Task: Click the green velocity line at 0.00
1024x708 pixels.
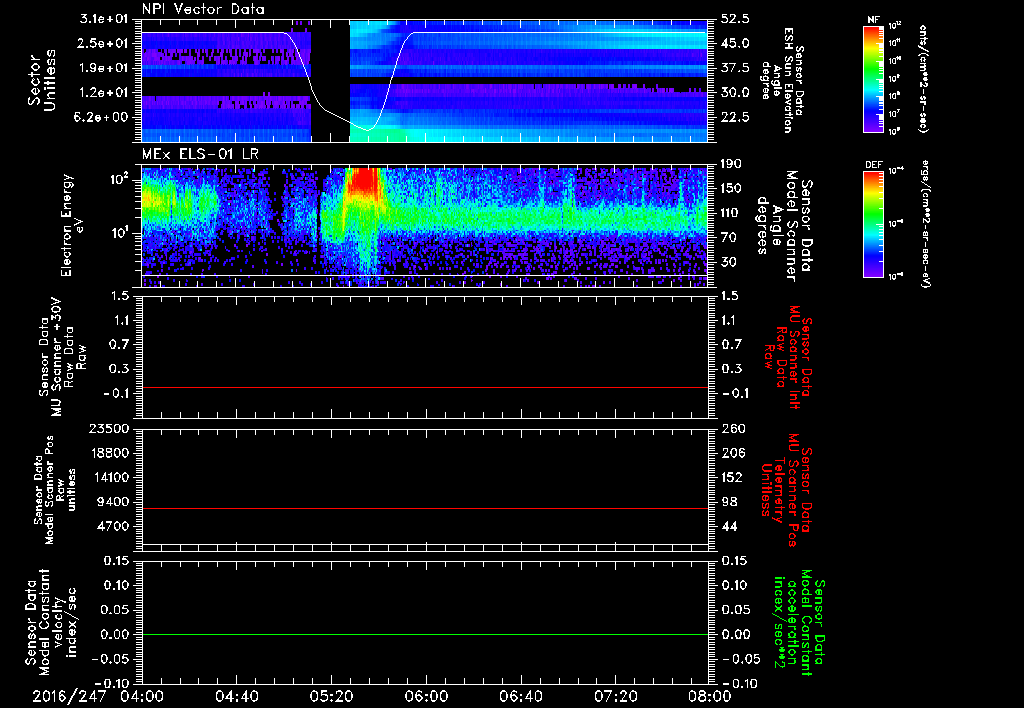Action: [425, 634]
